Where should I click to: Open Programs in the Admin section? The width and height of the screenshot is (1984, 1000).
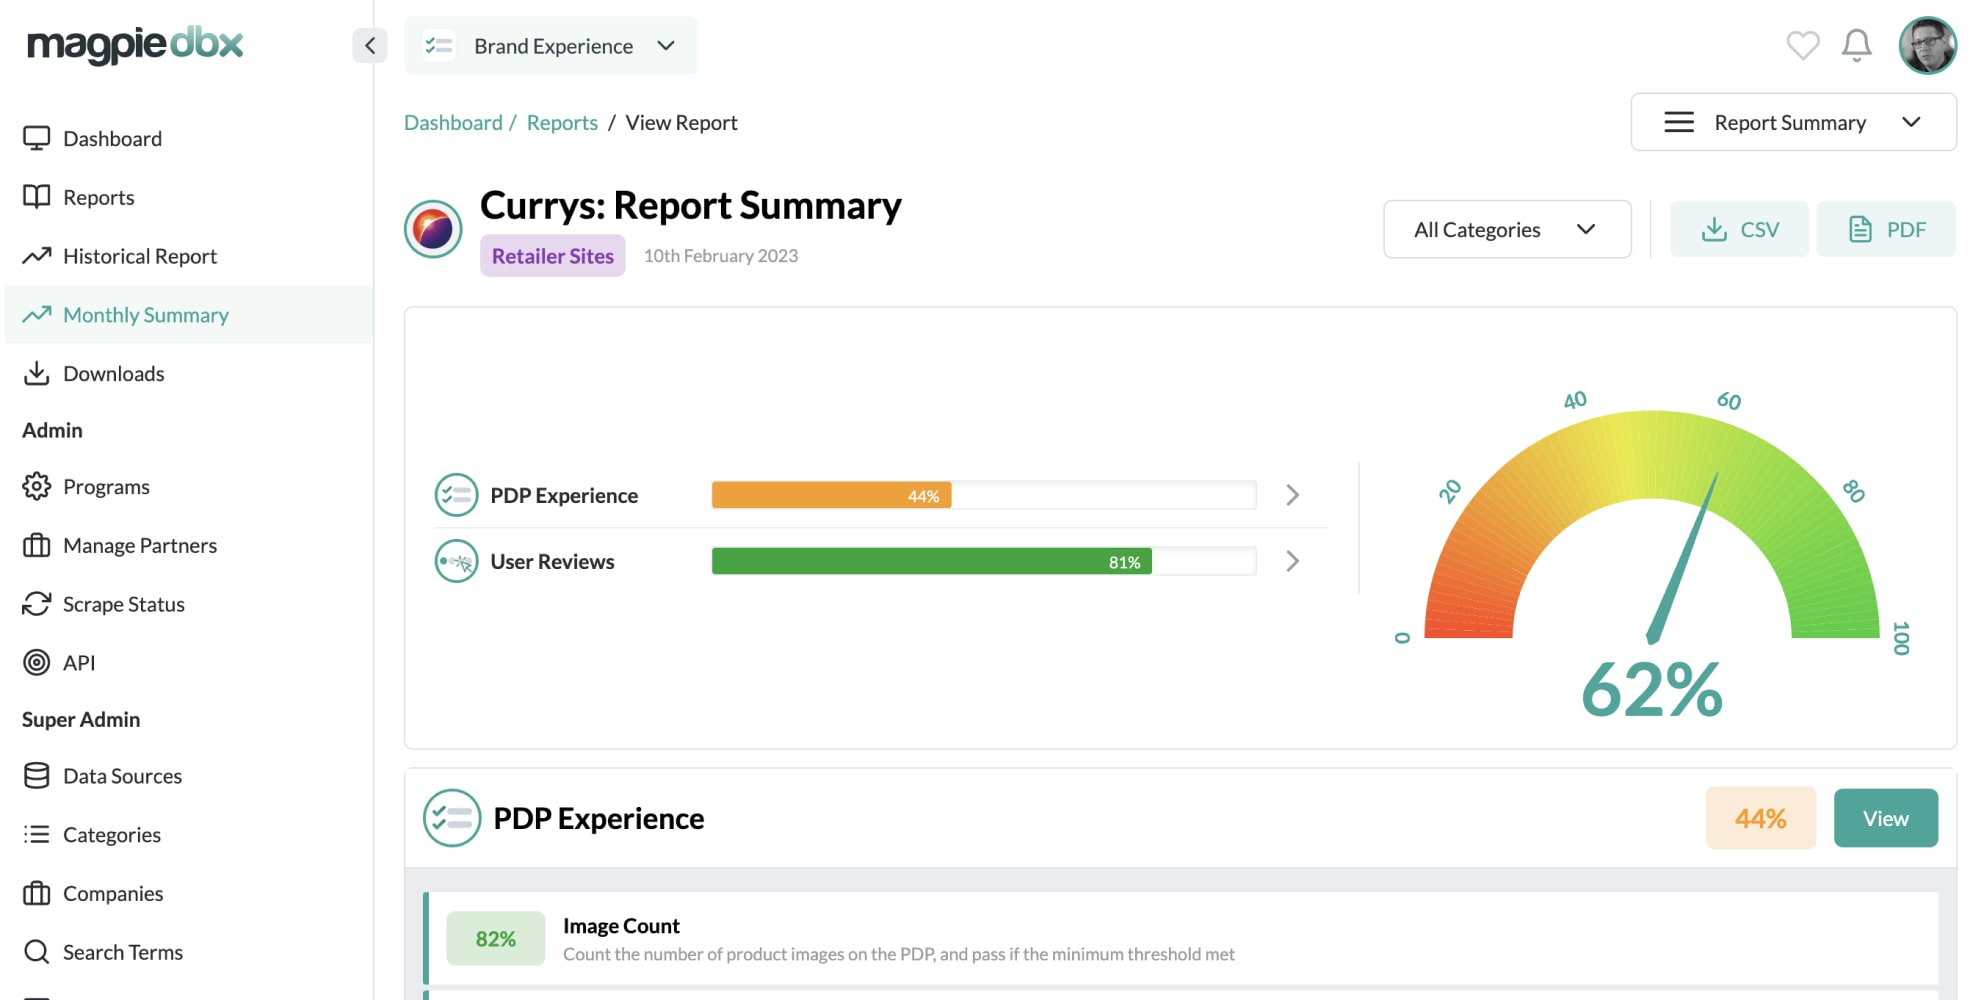pos(189,486)
